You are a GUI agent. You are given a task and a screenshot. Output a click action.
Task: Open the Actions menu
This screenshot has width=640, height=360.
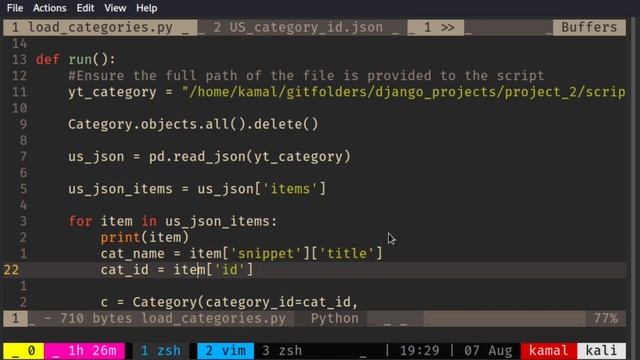point(49,8)
